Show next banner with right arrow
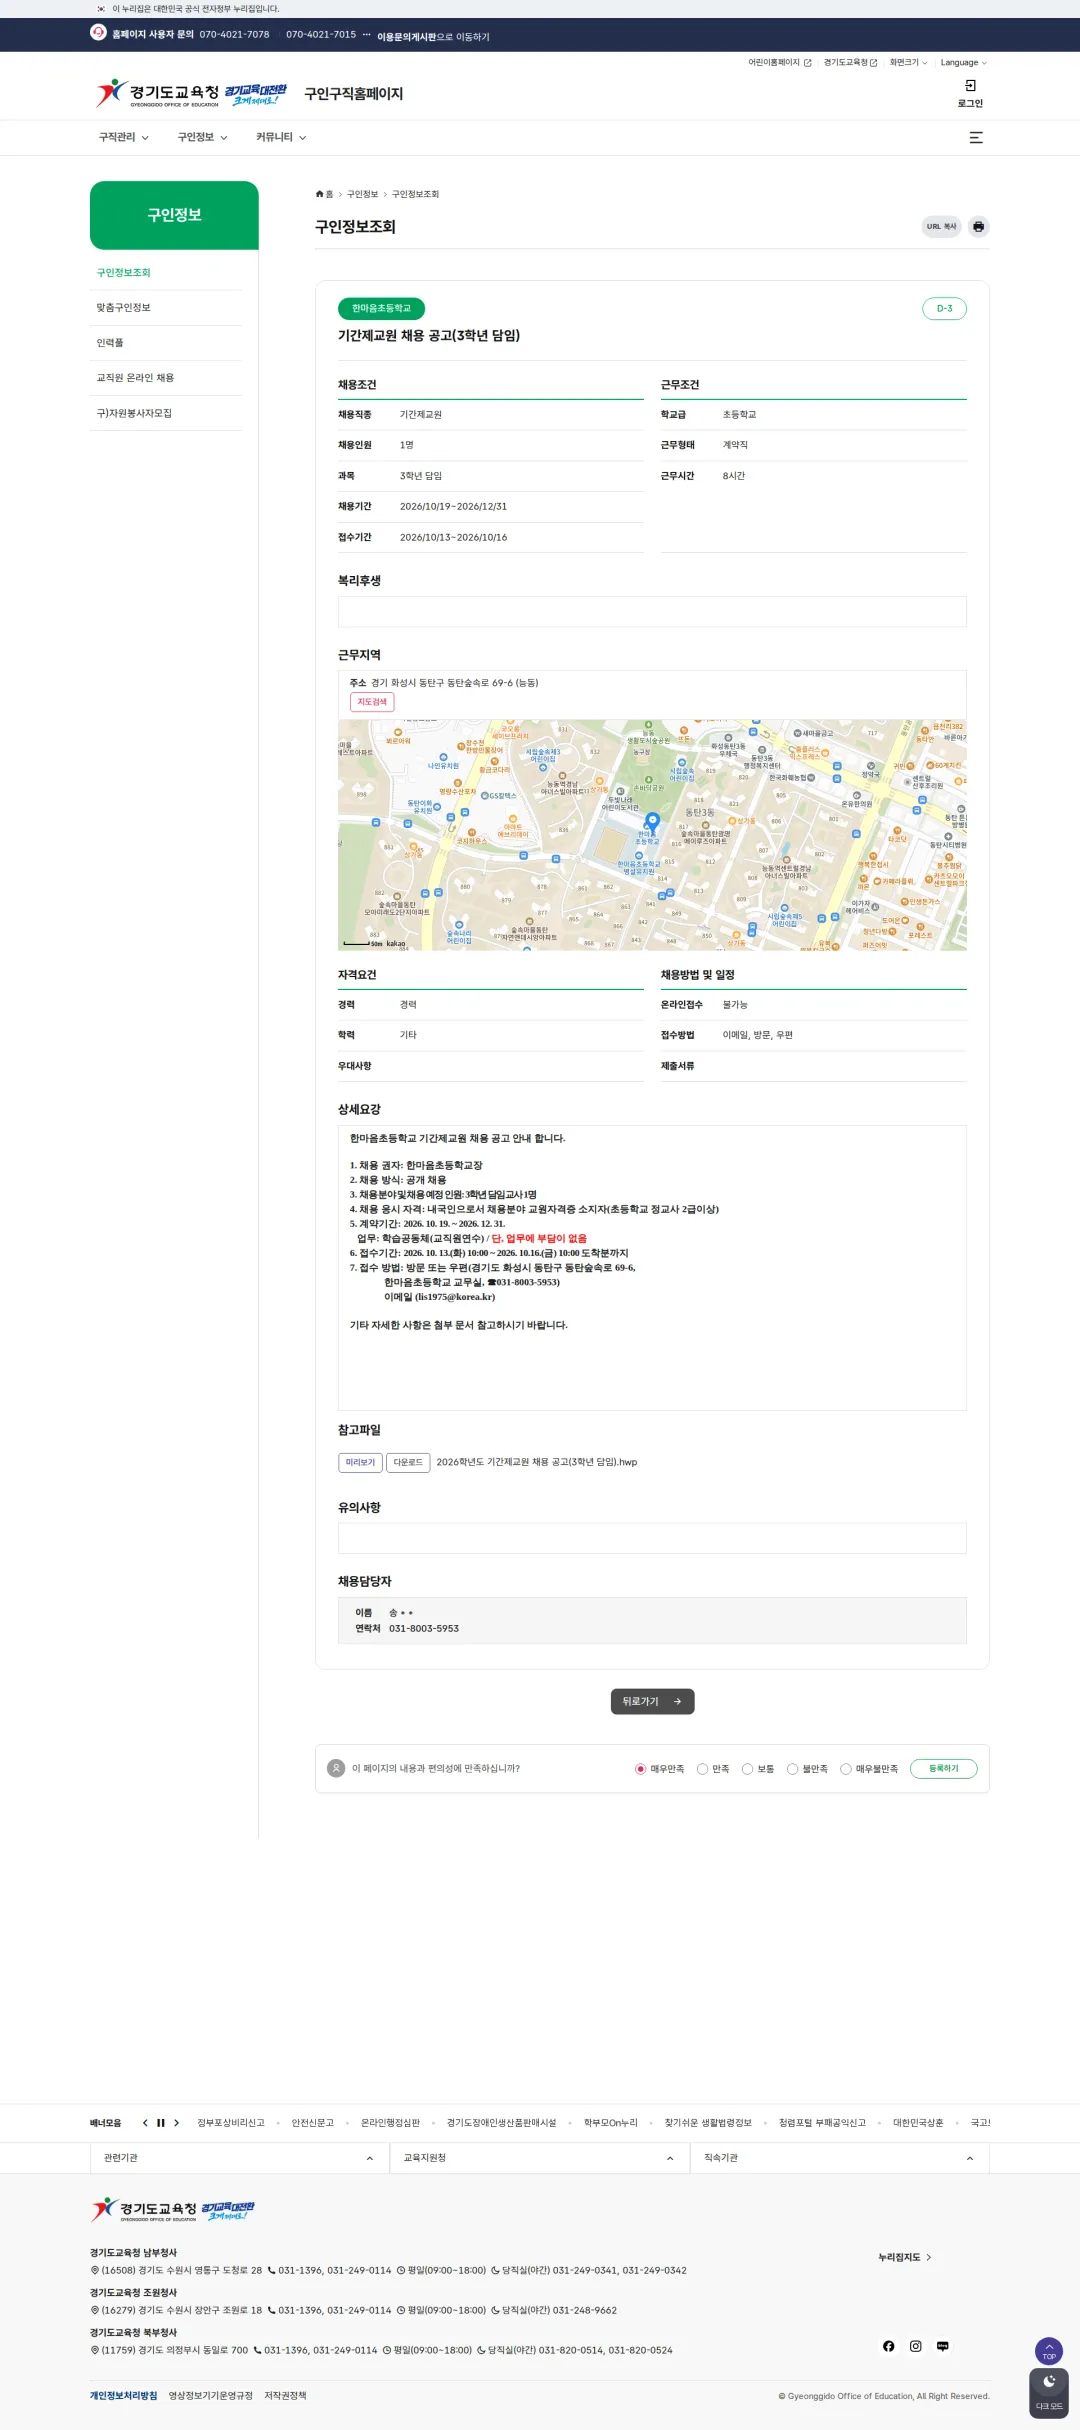1080x2430 pixels. [x=176, y=2123]
